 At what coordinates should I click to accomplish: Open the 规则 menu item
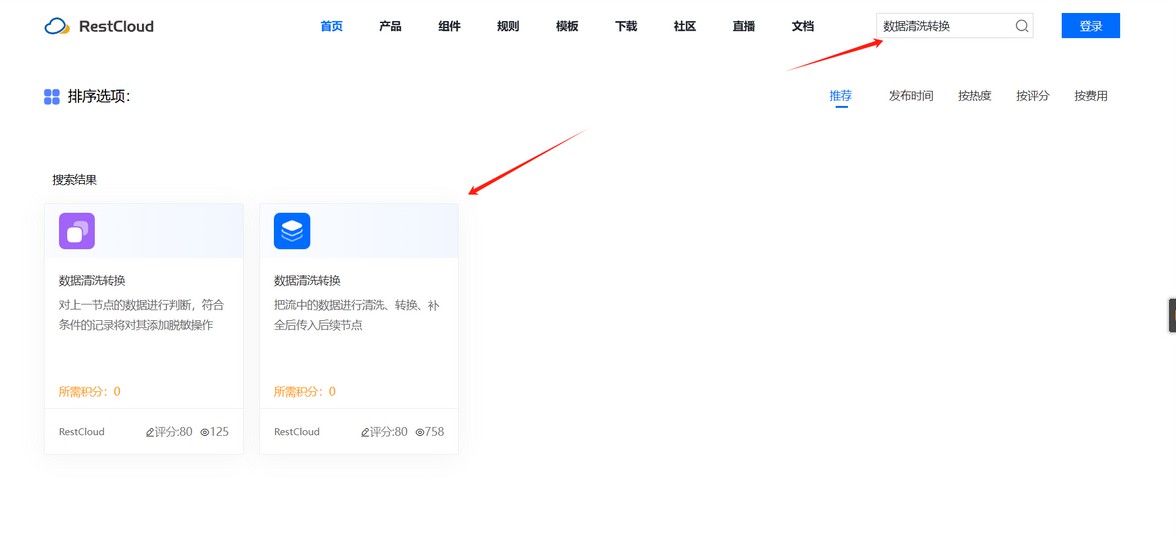coord(508,26)
